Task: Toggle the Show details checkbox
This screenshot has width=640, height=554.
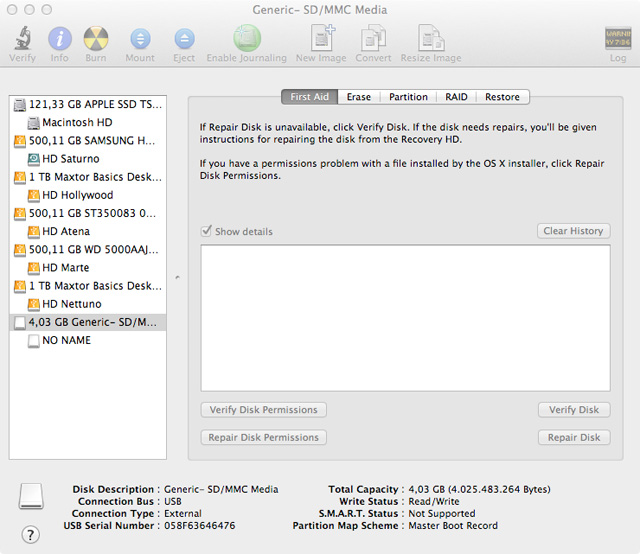Action: tap(207, 232)
